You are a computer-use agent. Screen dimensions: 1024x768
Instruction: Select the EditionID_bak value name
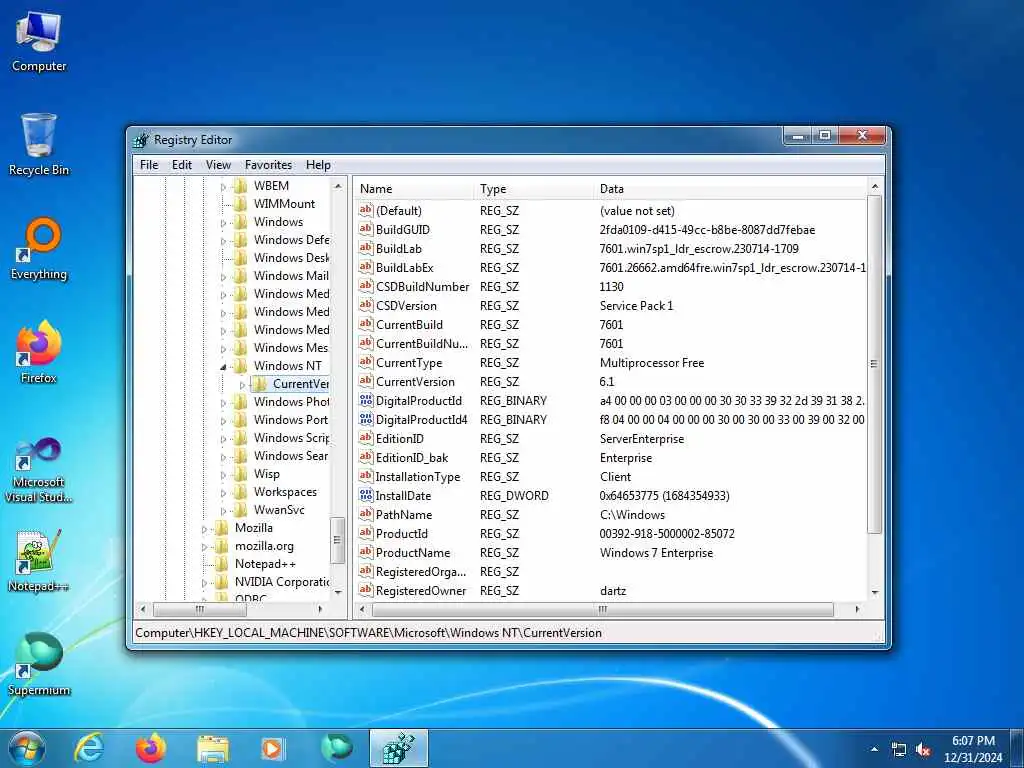point(411,457)
